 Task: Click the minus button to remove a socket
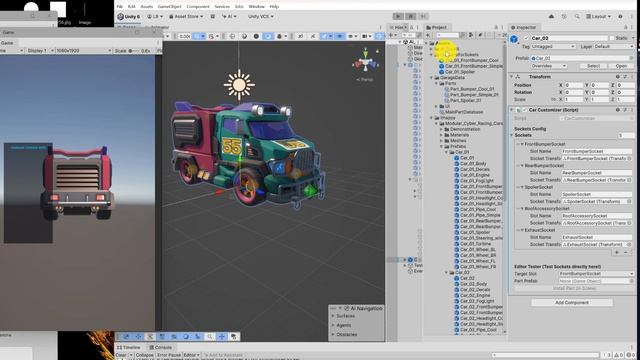tap(626, 252)
